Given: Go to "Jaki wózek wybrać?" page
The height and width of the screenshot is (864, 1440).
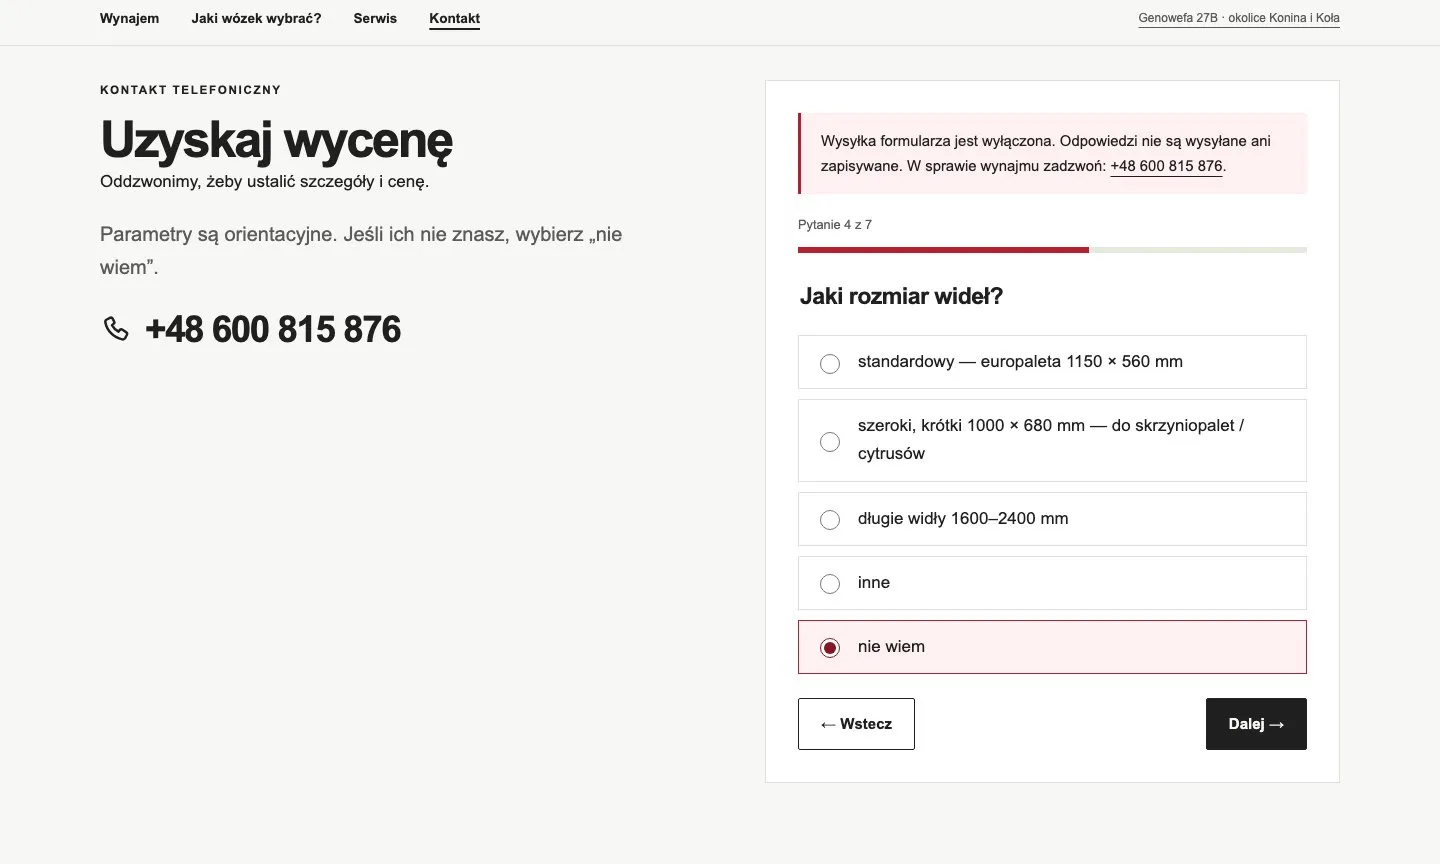Looking at the screenshot, I should (256, 18).
